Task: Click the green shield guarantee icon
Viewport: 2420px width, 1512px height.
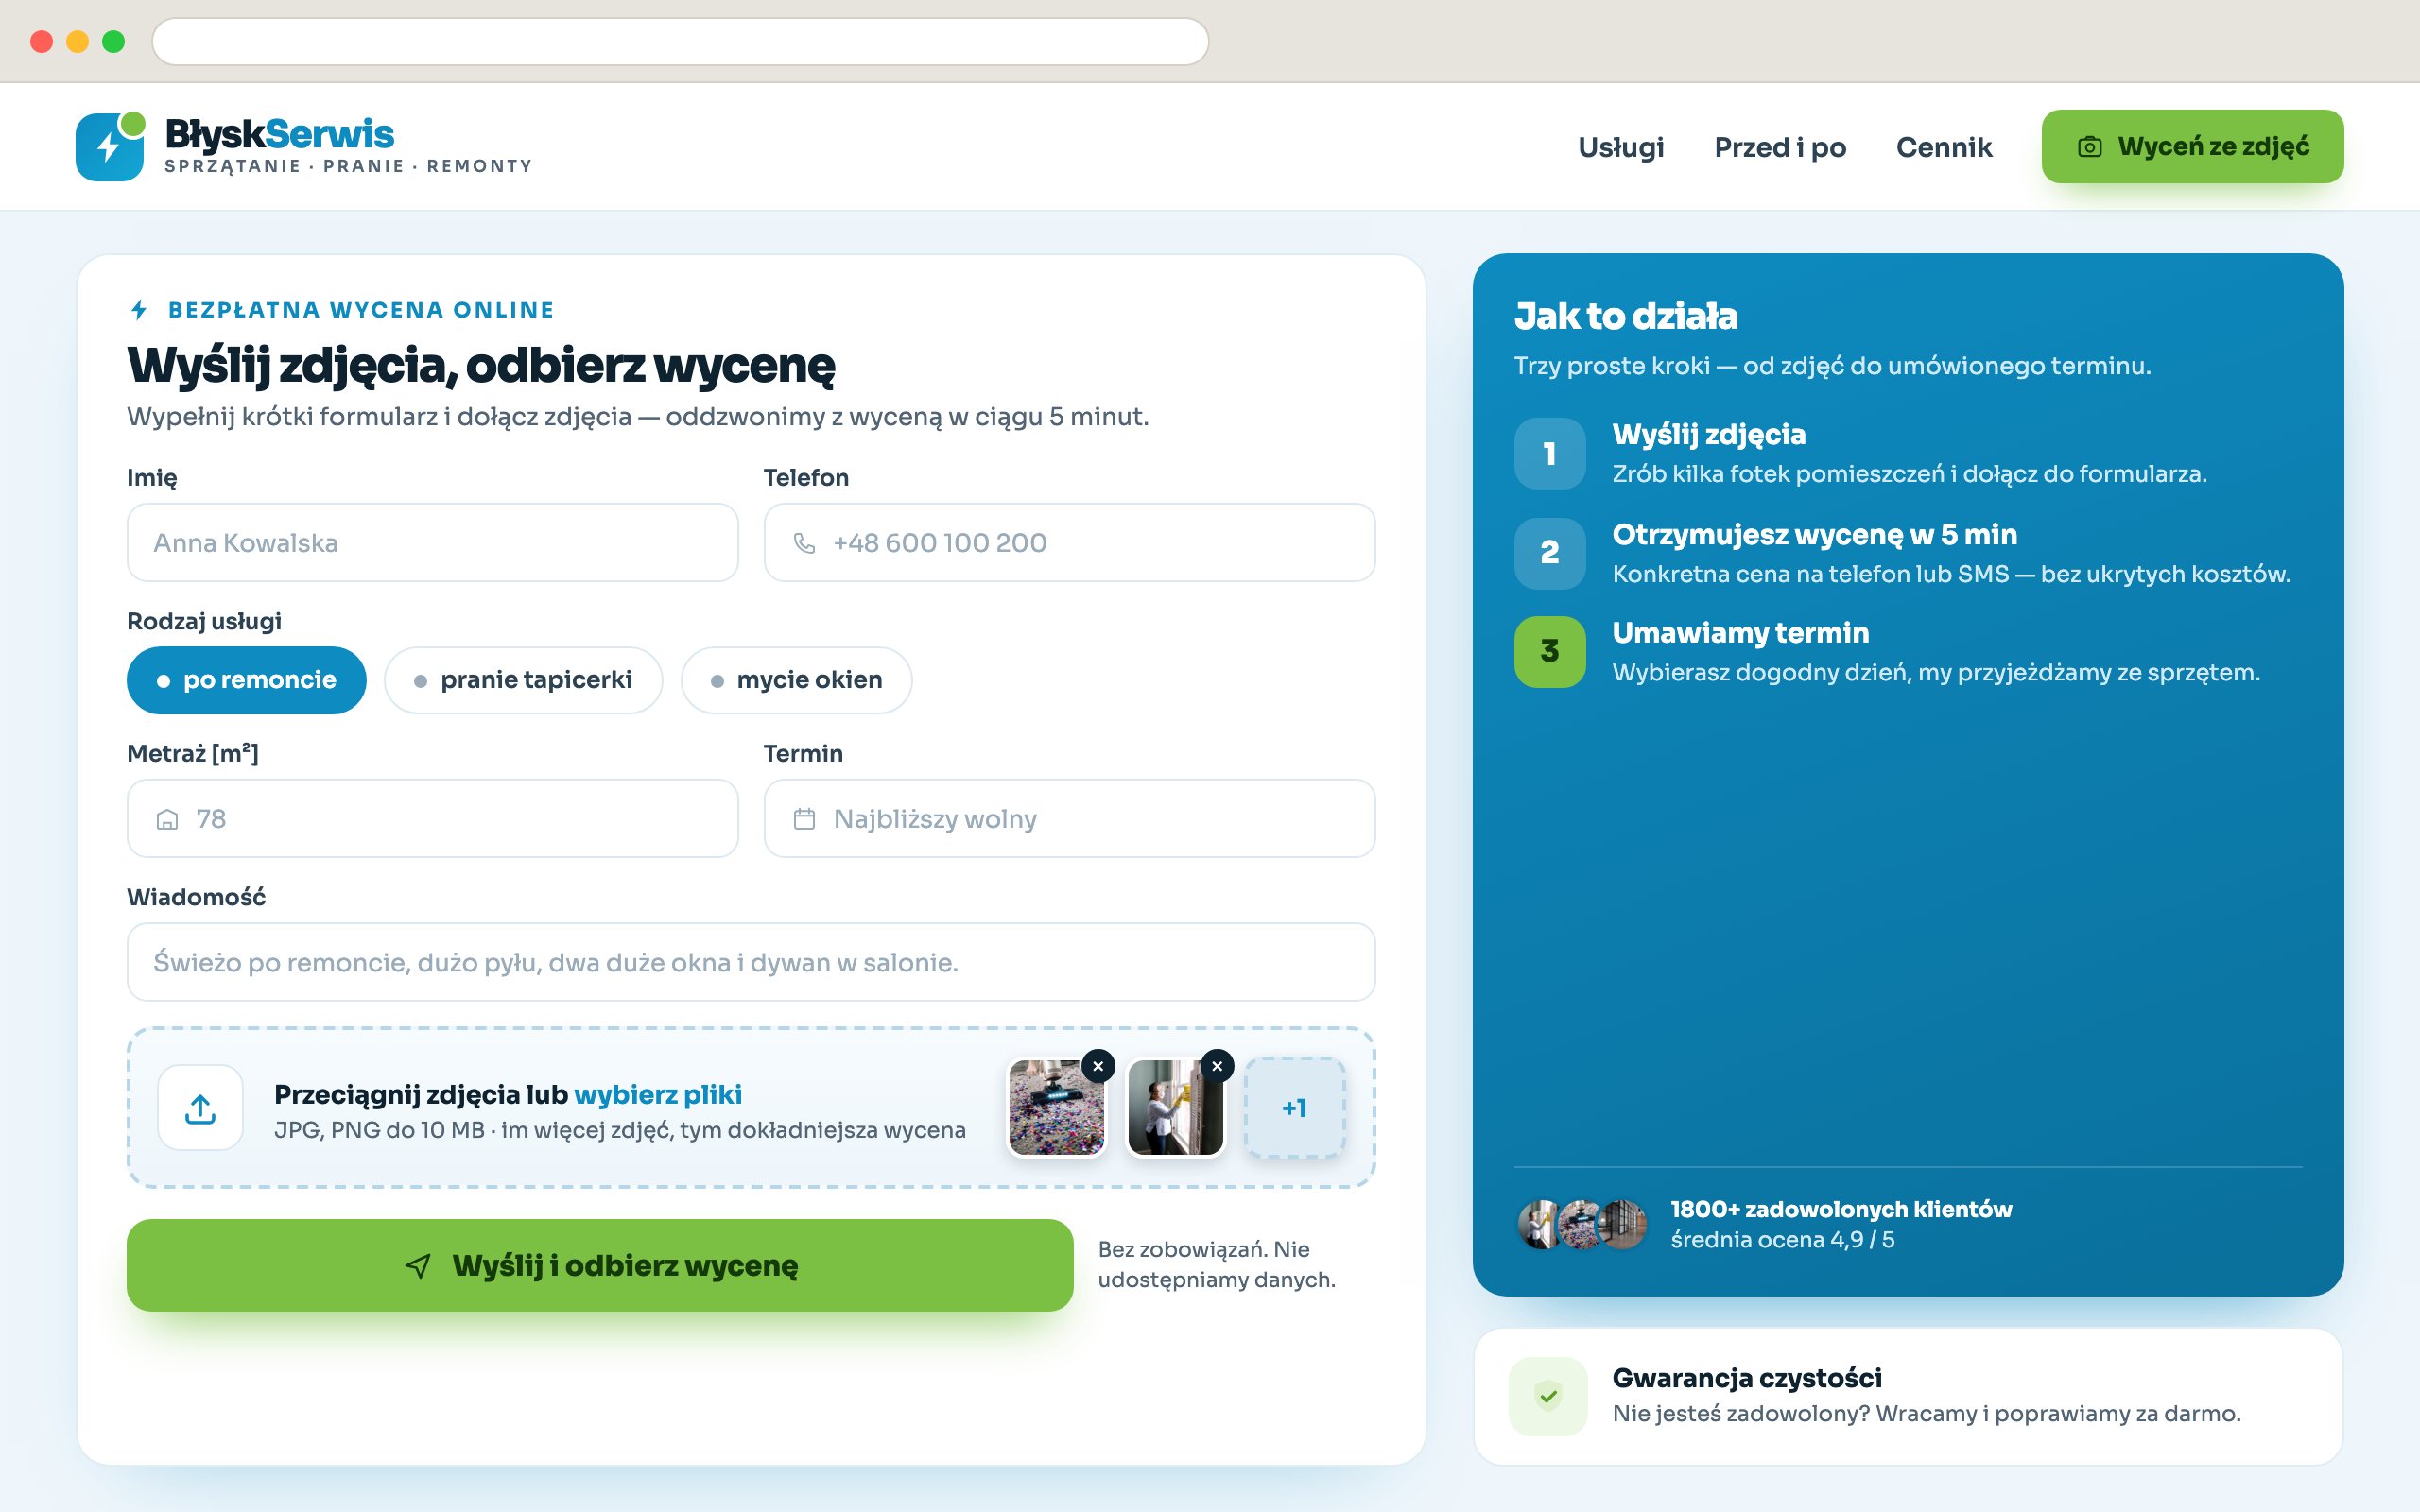Action: 1548,1396
